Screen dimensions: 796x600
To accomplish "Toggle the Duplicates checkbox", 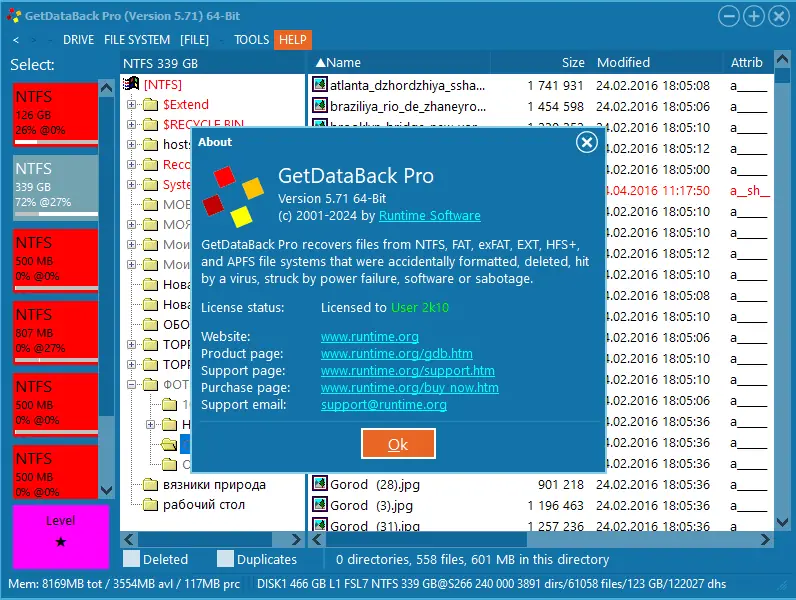I will click(225, 559).
